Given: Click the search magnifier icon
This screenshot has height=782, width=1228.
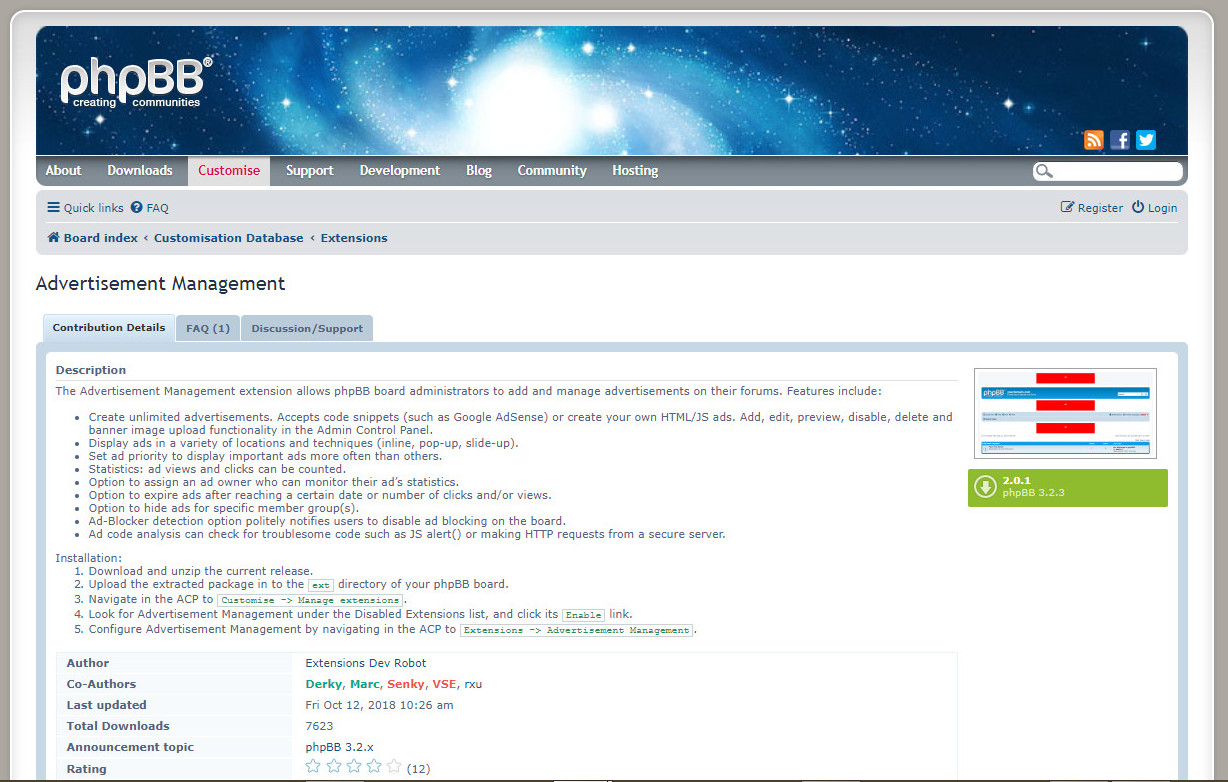Looking at the screenshot, I should 1044,171.
